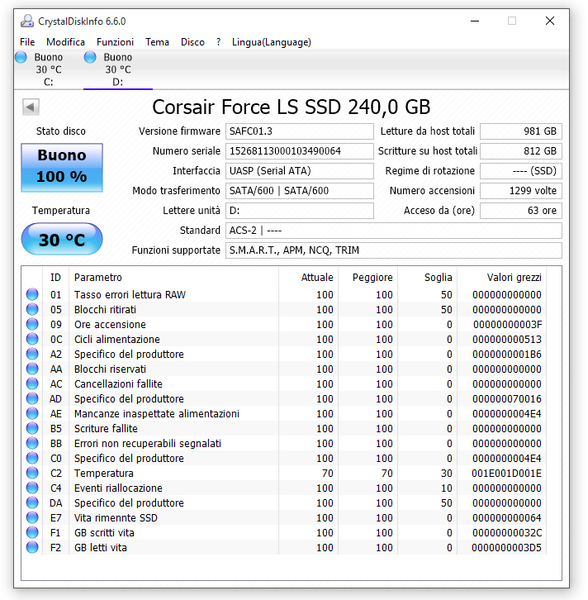588x600 pixels.
Task: Click the Acceso da 63 ore value
Action: [x=521, y=210]
